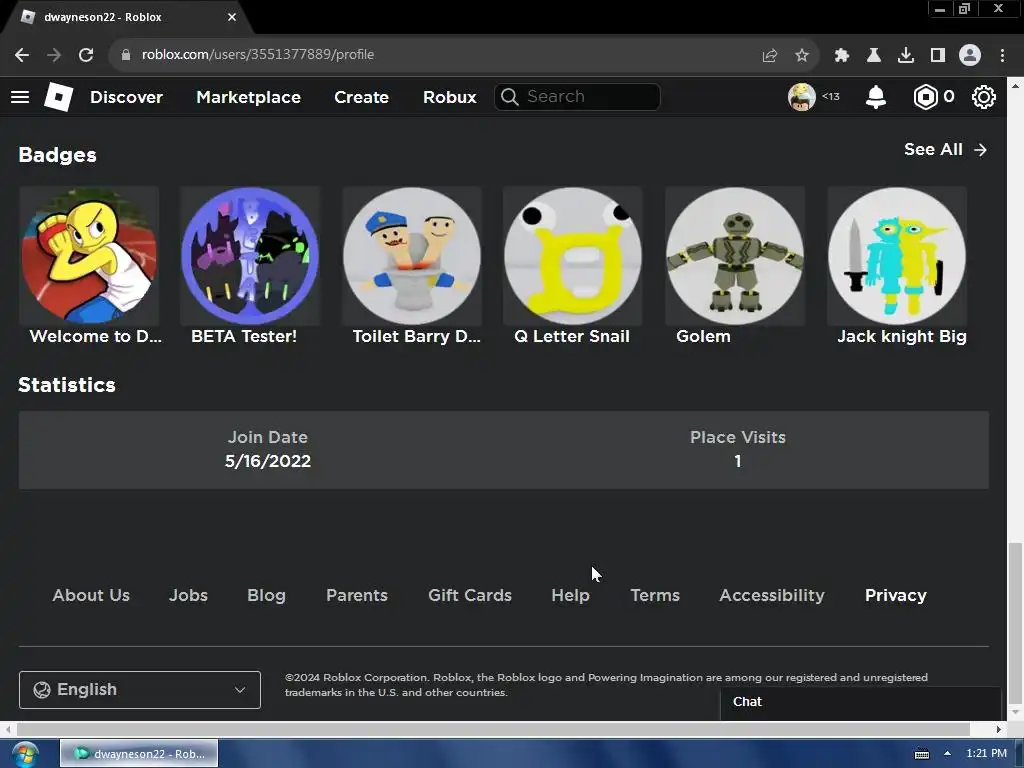1024x768 pixels.
Task: Open the on-screen keyboard tray icon
Action: tap(921, 754)
